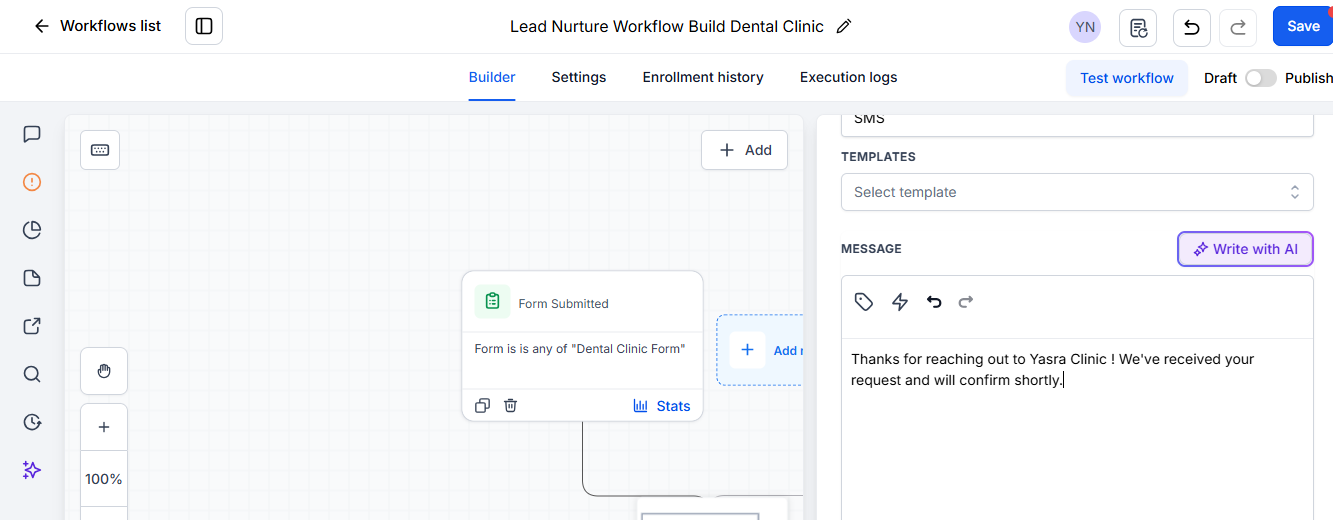Click the Dental Clinic Form filter text

click(580, 349)
